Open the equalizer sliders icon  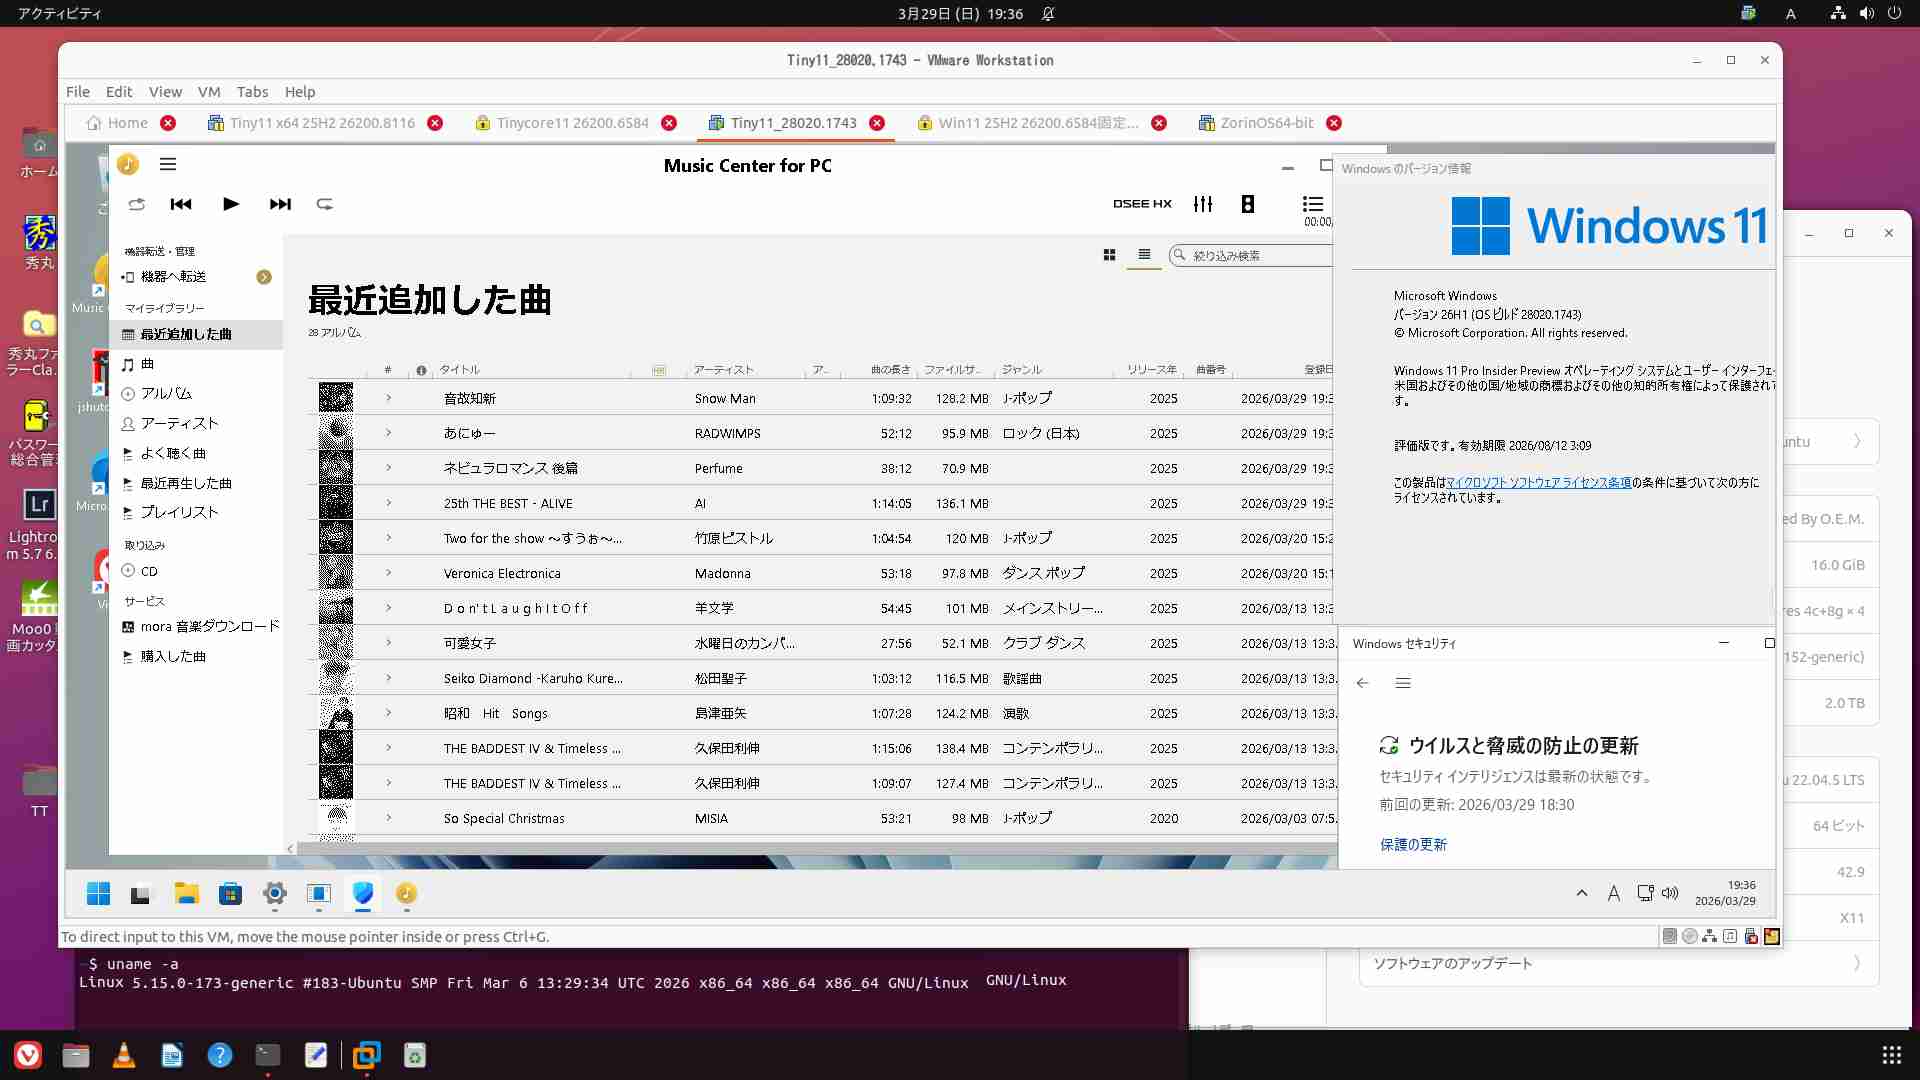[1203, 204]
